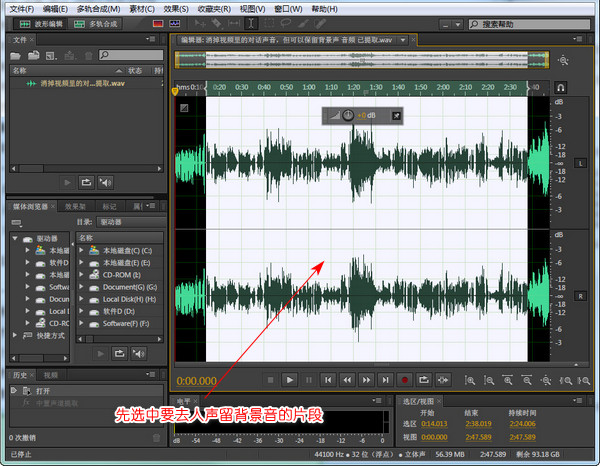Switch to 标记 tab
The width and height of the screenshot is (600, 466).
[109, 207]
